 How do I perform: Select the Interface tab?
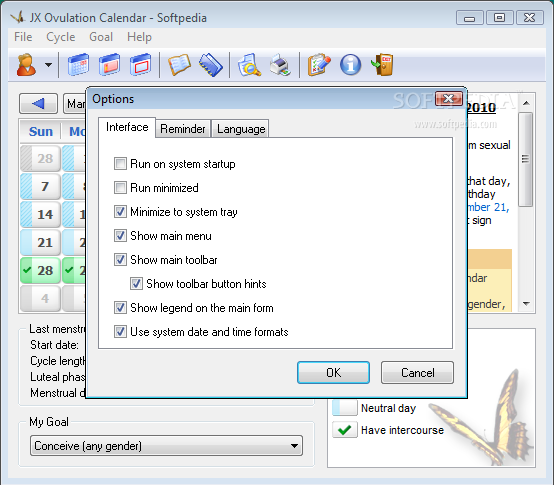(x=127, y=127)
